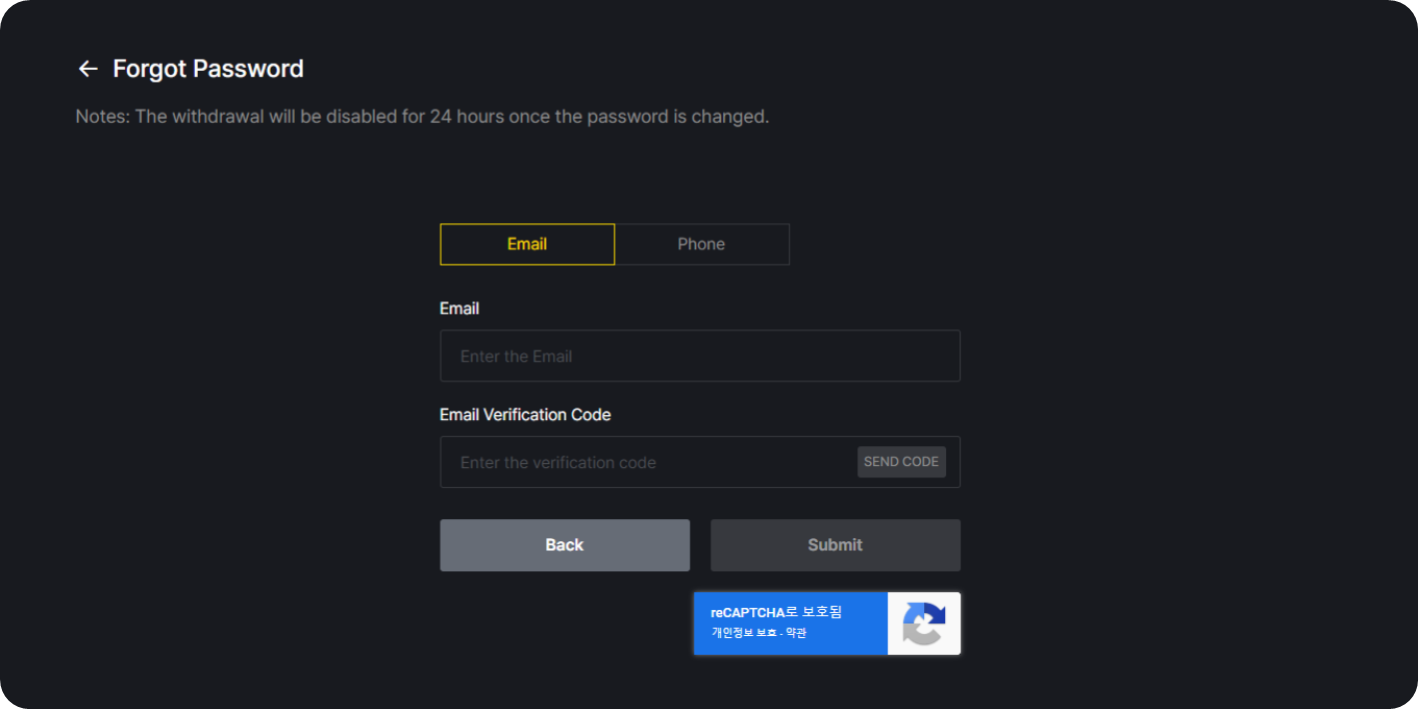Screen dimensions: 1418x709
Task: Switch to the Phone tab
Action: [702, 244]
